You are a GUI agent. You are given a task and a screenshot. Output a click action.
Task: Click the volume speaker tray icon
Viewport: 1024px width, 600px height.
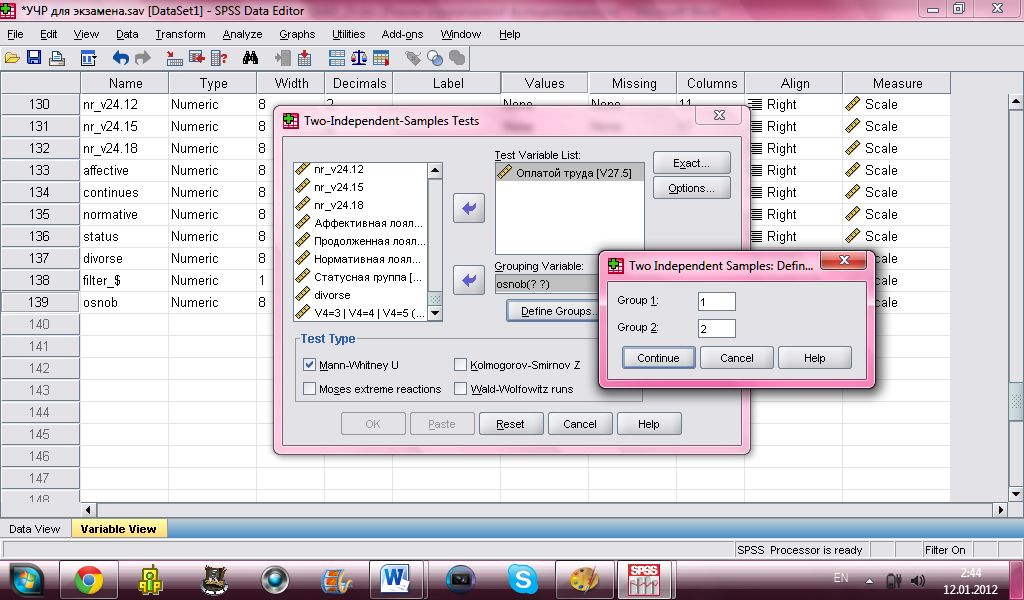918,580
